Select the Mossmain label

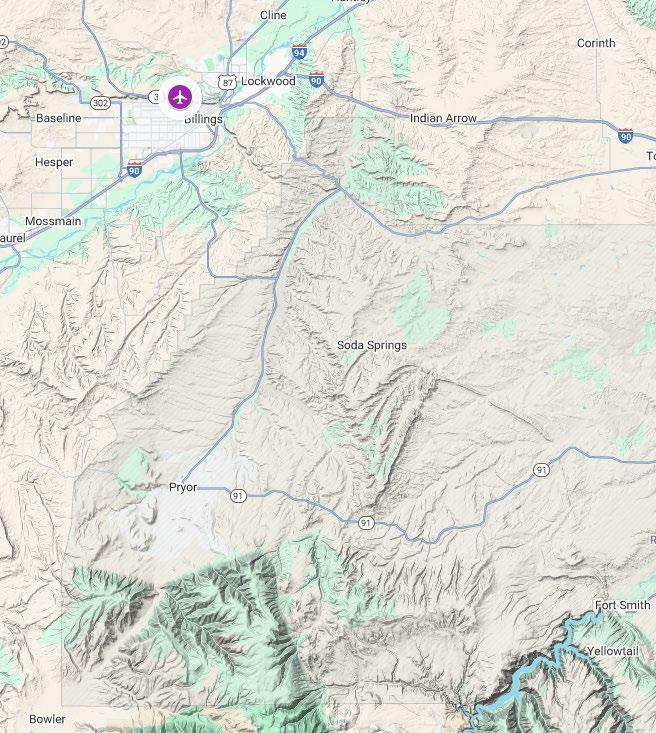(x=53, y=221)
